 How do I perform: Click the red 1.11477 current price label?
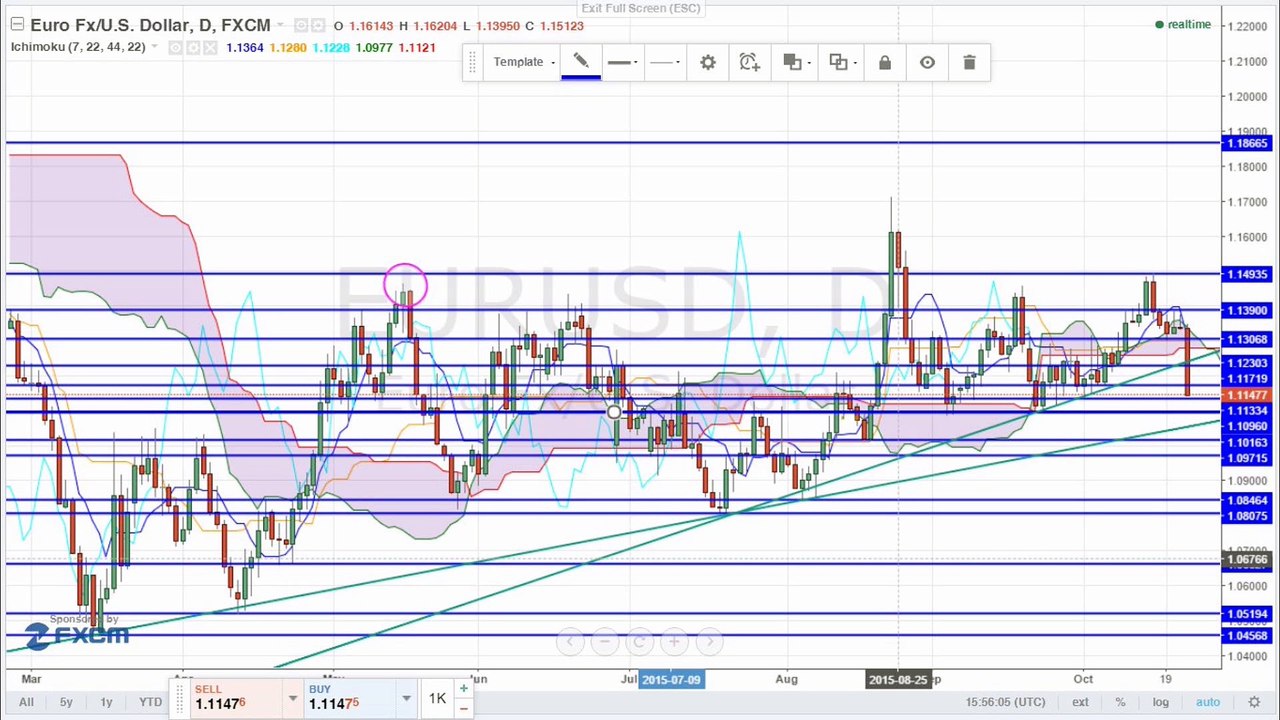1247,396
